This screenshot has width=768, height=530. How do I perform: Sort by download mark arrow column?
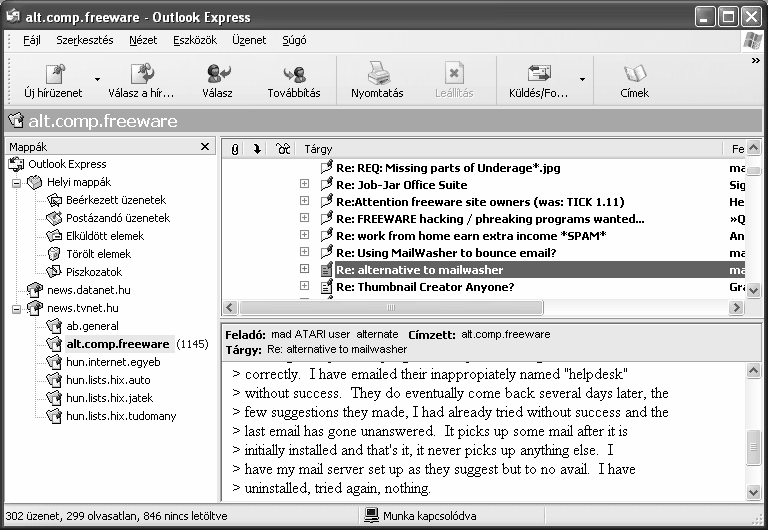point(257,149)
